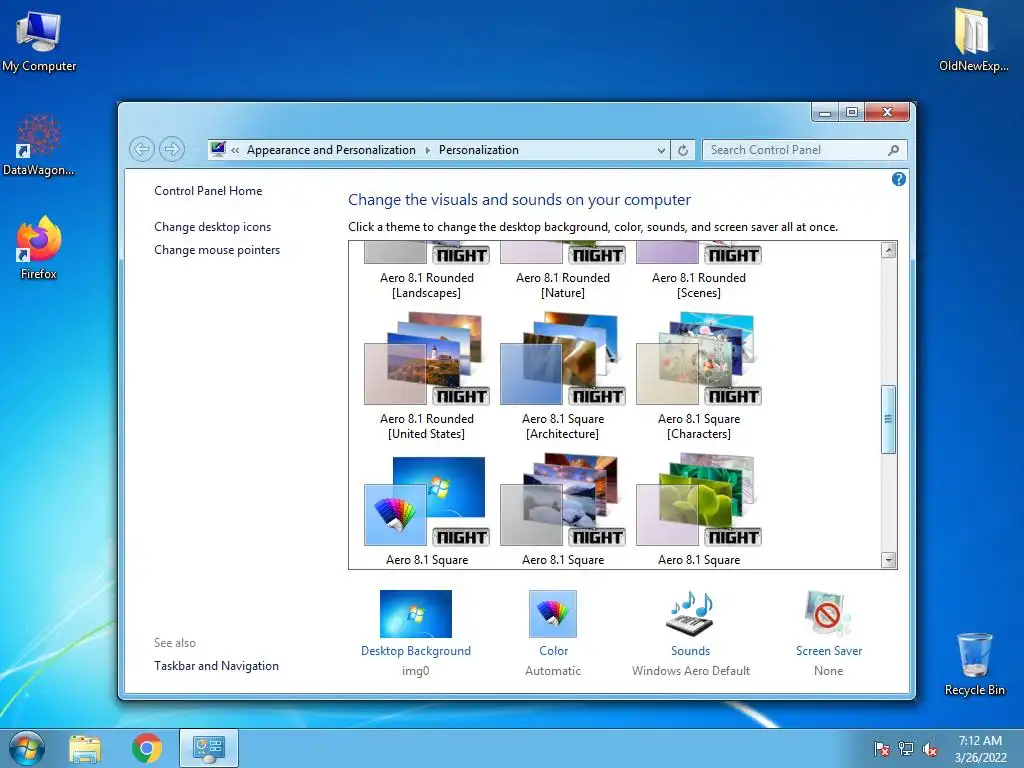This screenshot has width=1024, height=768.
Task: Choose Aero 8.1 Square theme with snowy landscape
Action: pos(563,509)
